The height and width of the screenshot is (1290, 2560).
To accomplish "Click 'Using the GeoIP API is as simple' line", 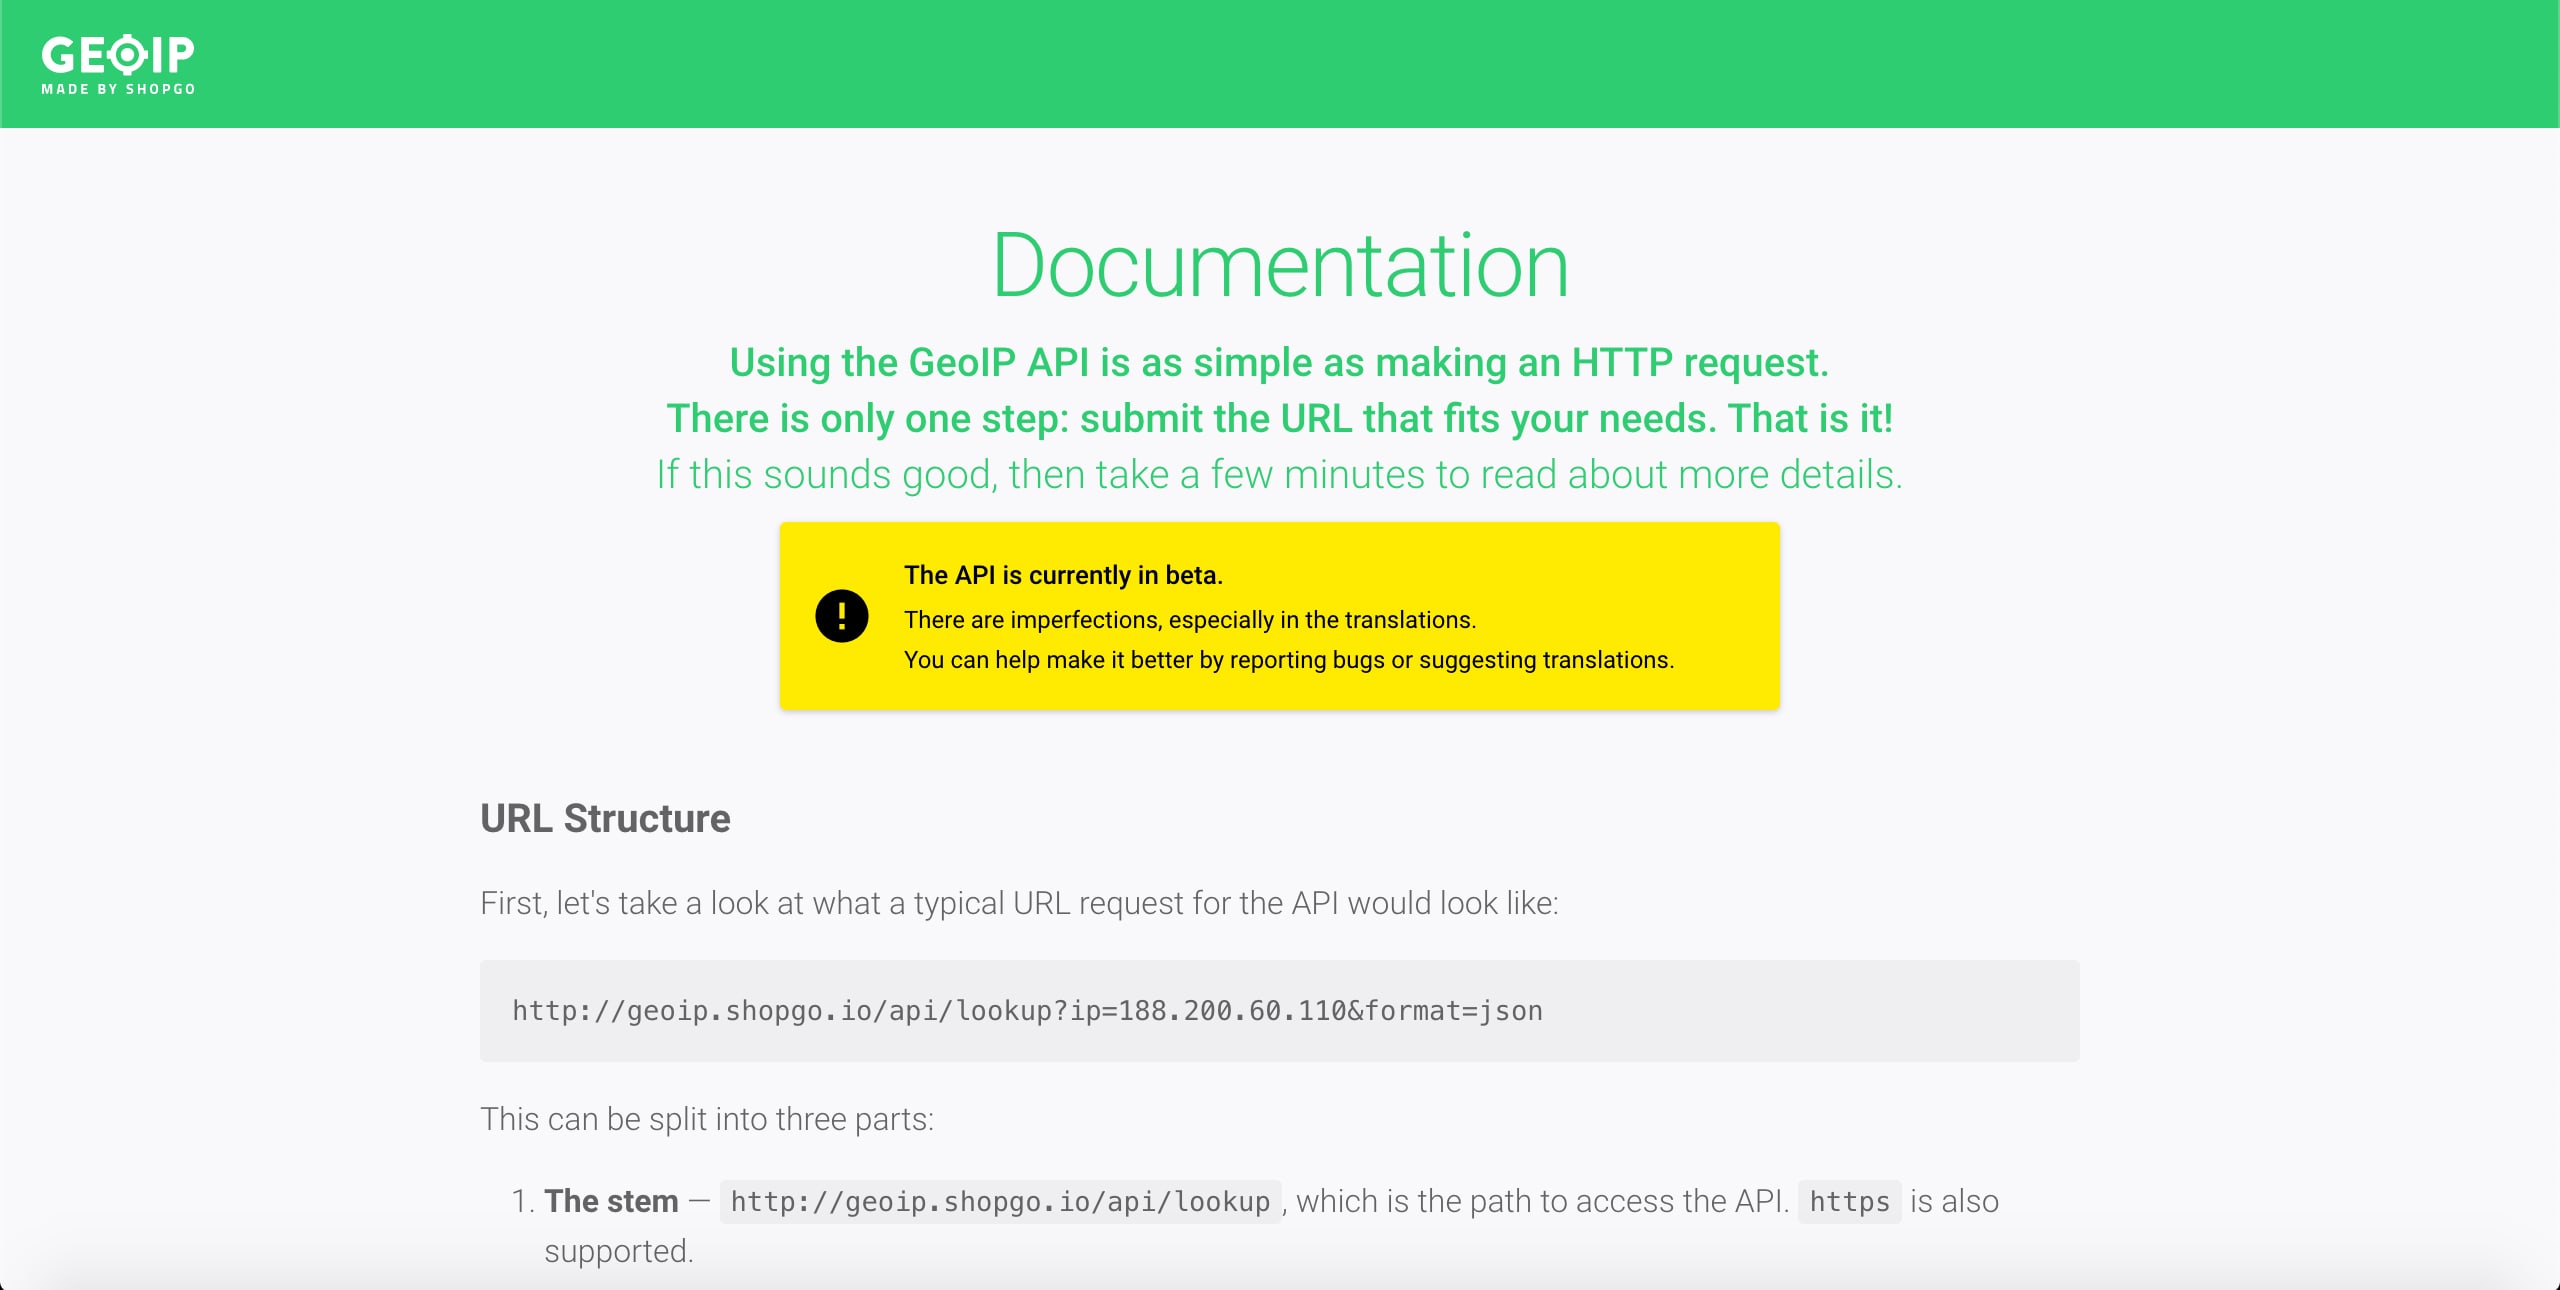I will [1279, 362].
